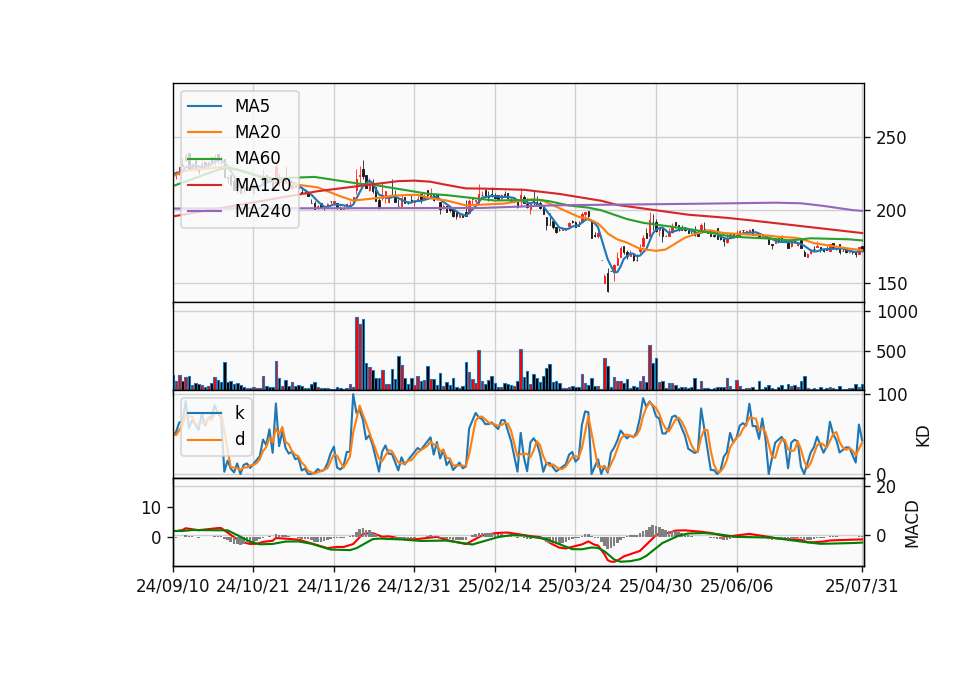This screenshot has height=690, width=960.
Task: Click the tallest volume bar near 24/11/26
Action: [357, 354]
